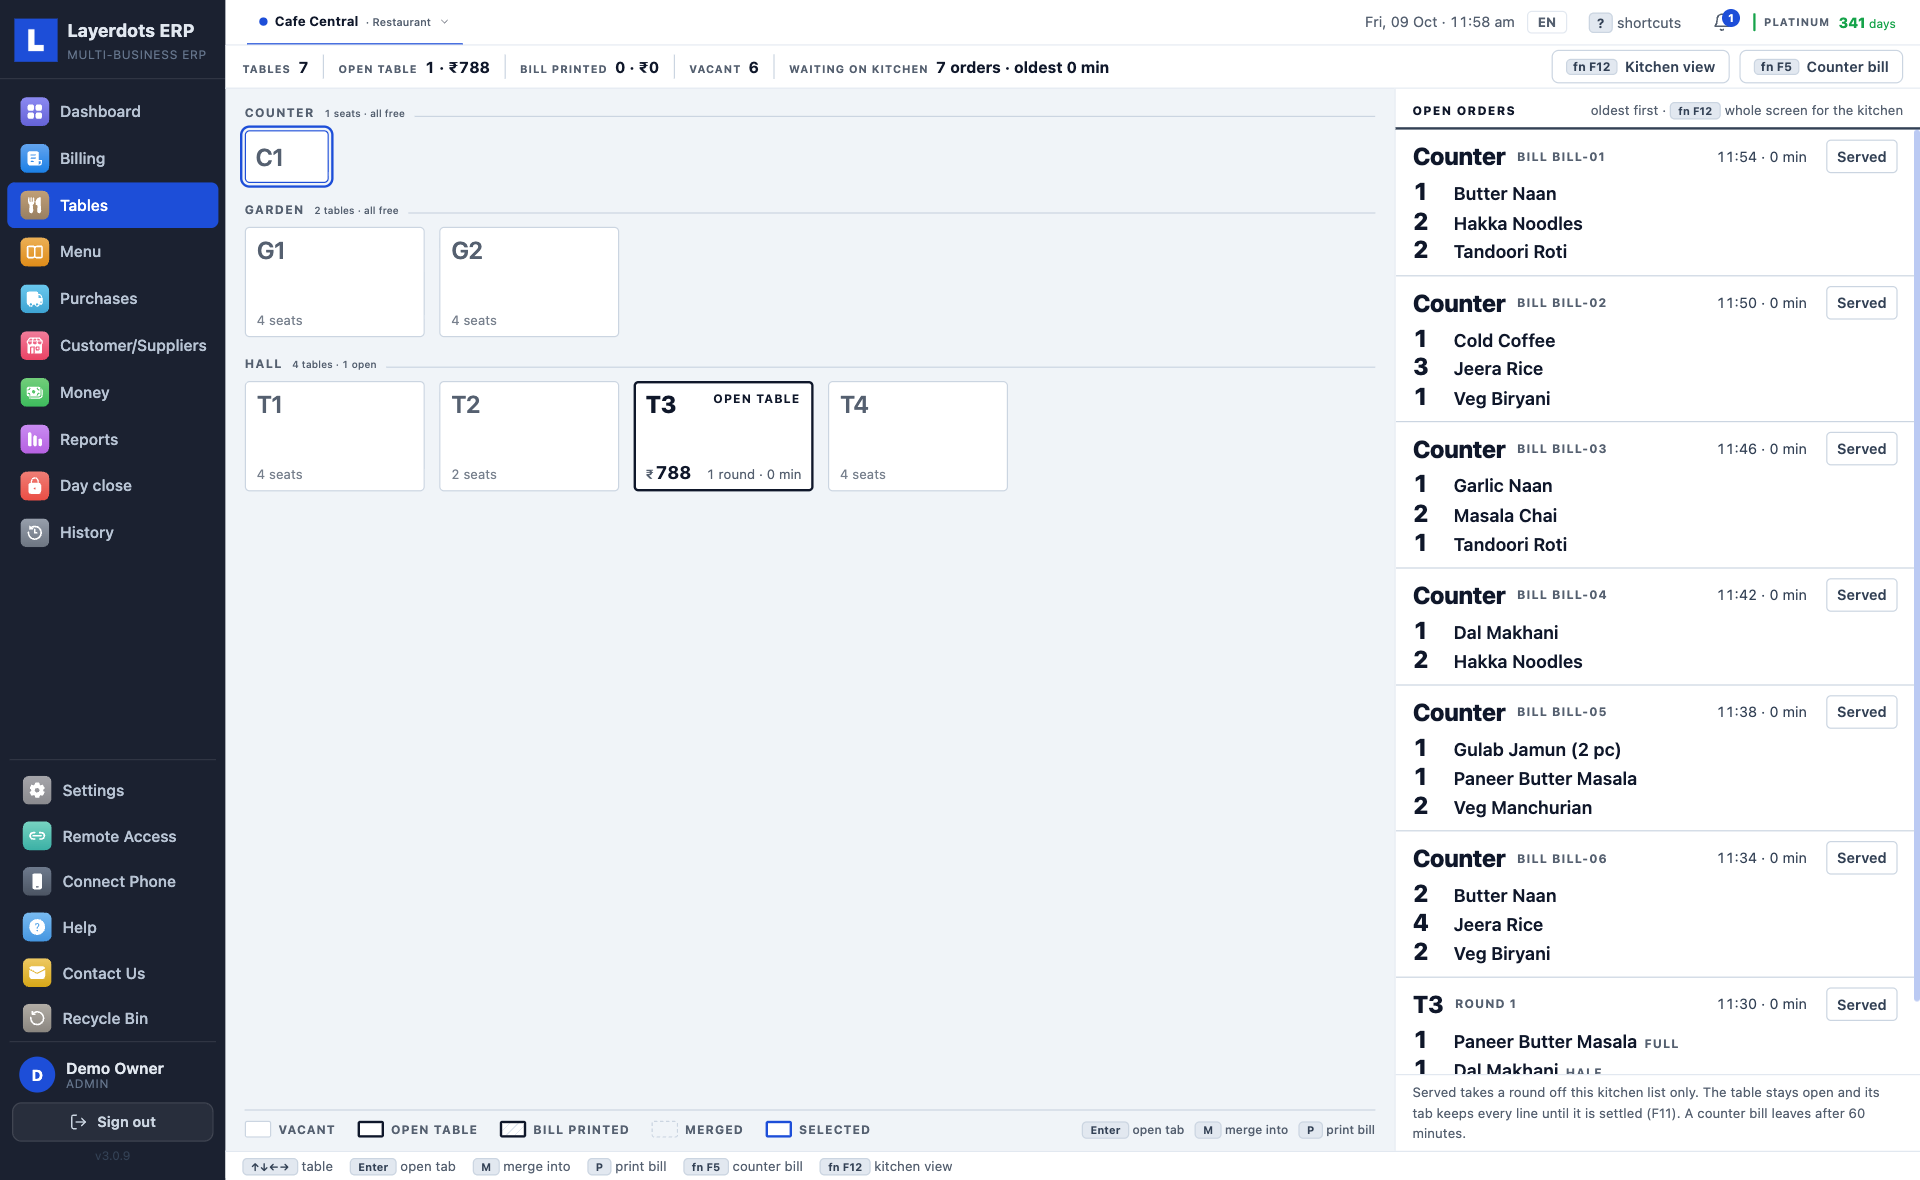Click the Help question icon
The image size is (1920, 1180).
(x=37, y=927)
